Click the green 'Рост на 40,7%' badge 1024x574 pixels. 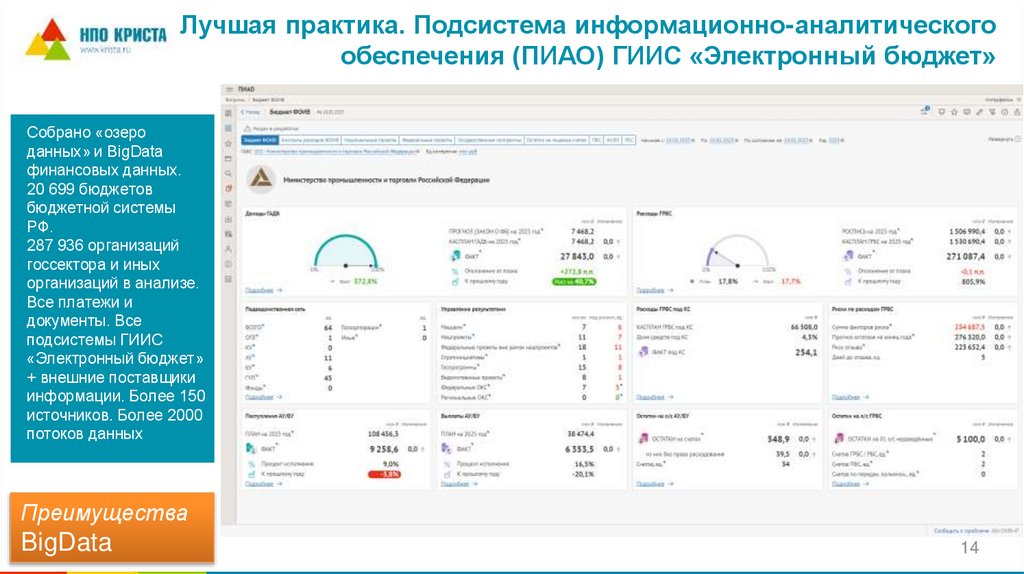click(575, 281)
